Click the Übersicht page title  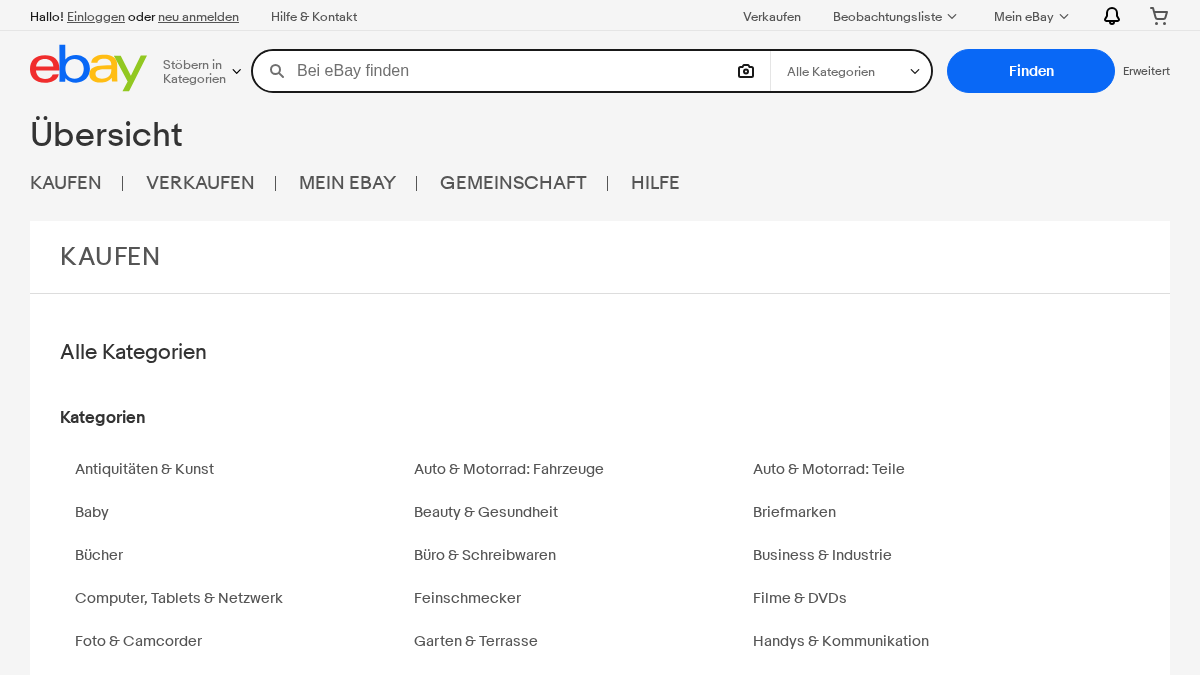[x=106, y=135]
